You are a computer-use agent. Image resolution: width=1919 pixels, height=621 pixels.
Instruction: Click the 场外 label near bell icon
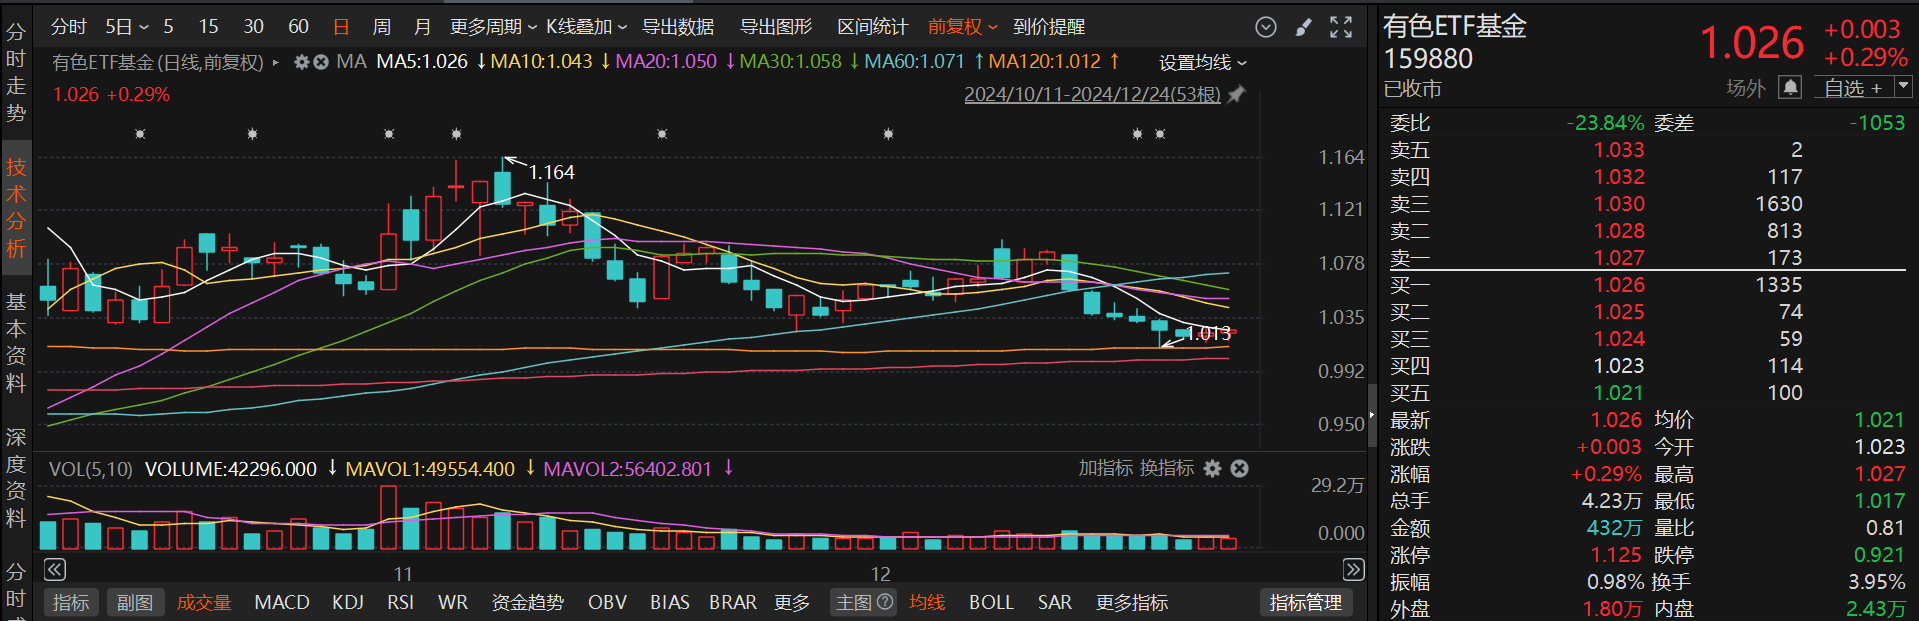click(x=1746, y=88)
